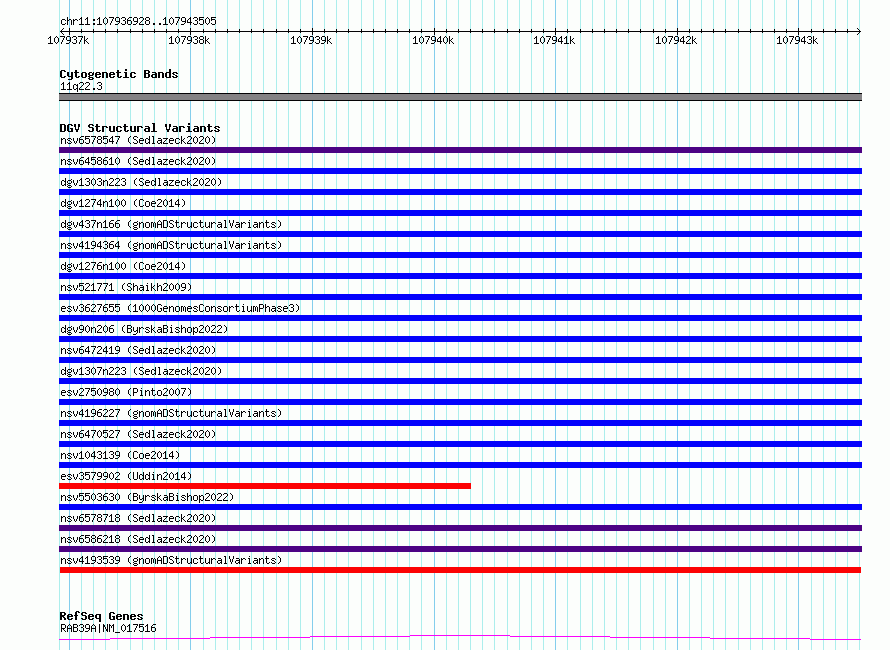The width and height of the screenshot is (890, 650).
Task: Open dgv90n206 (ByrskaBishop2022) label
Action: point(144,329)
